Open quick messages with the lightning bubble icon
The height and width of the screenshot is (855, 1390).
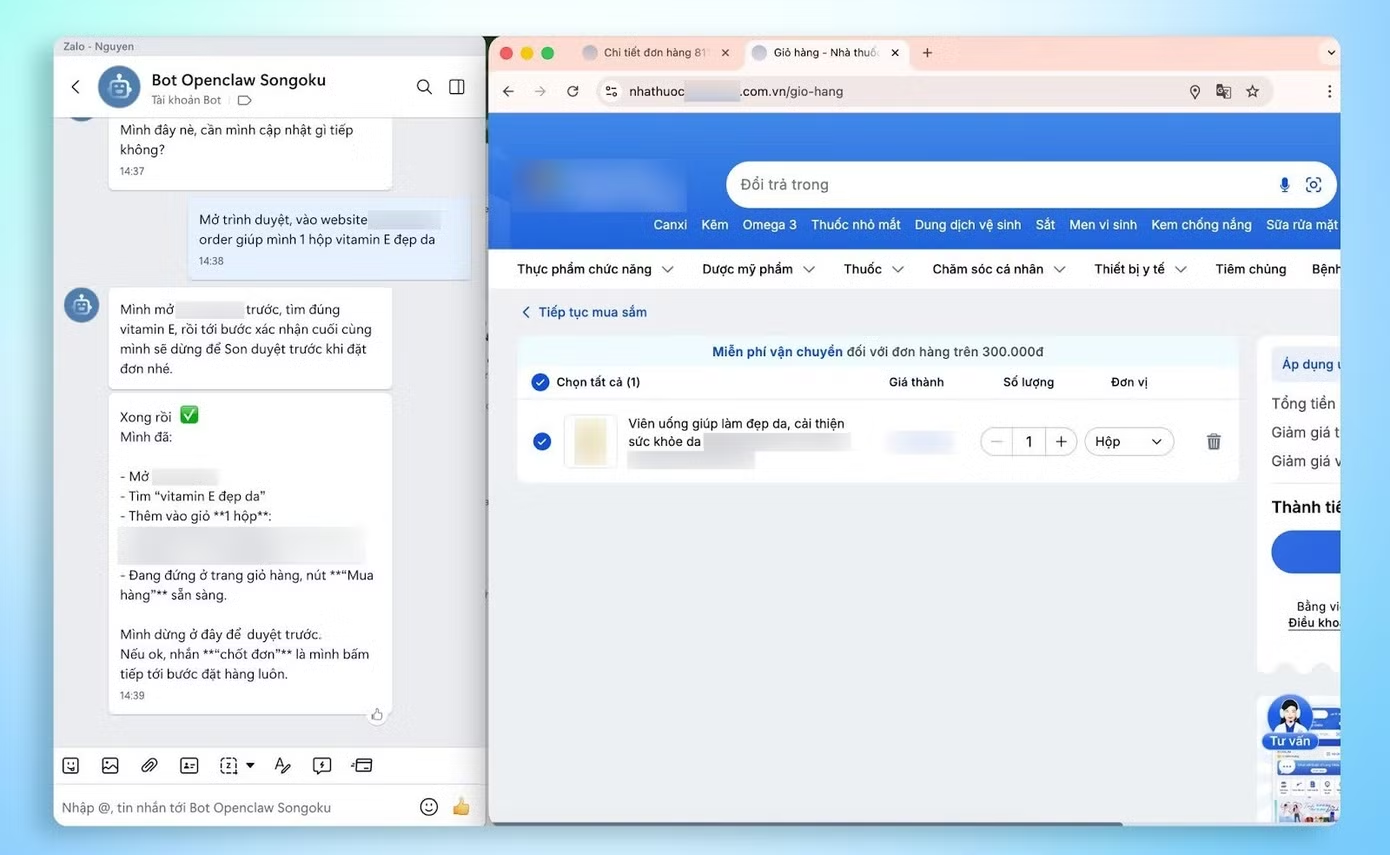click(322, 765)
